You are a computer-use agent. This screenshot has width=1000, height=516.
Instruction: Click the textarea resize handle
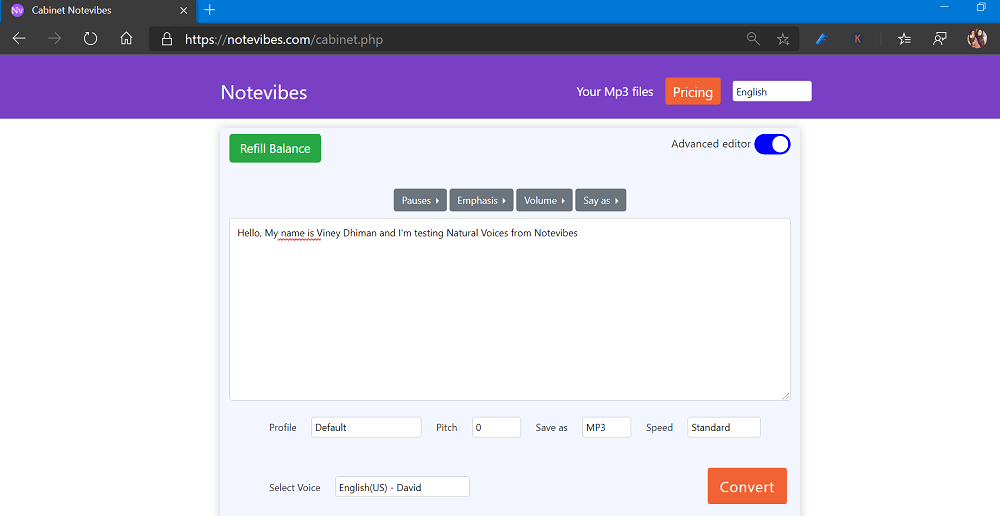(785, 395)
